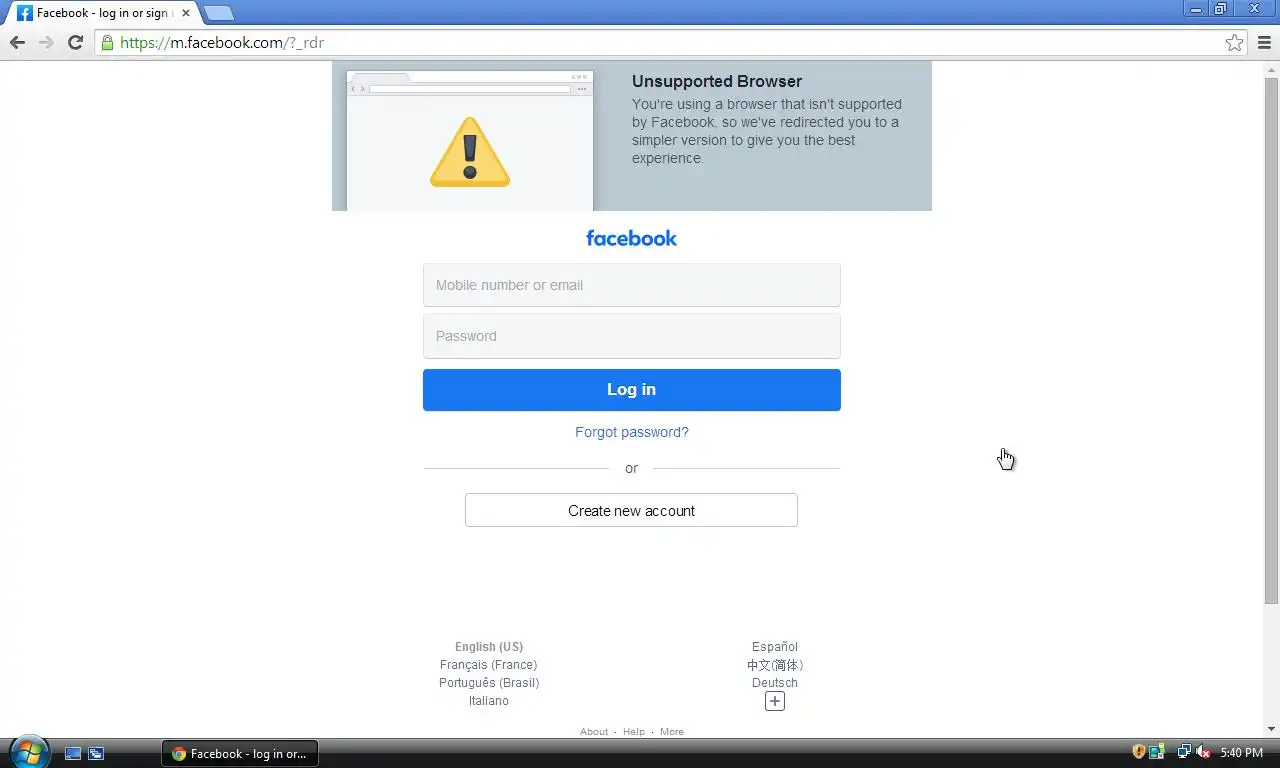Open the Forgot password? link
Image resolution: width=1280 pixels, height=768 pixels.
pos(631,432)
